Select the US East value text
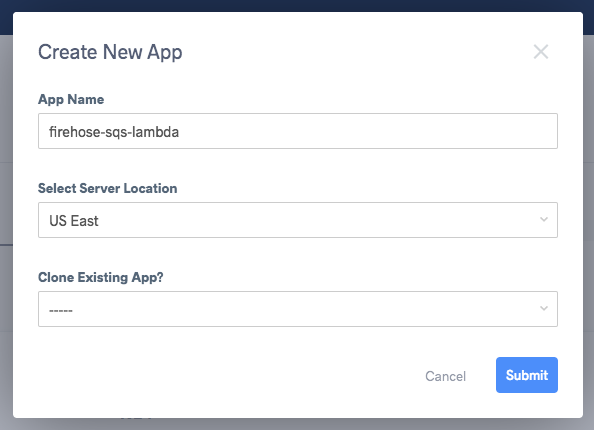This screenshot has height=430, width=594. pyautogui.click(x=74, y=221)
